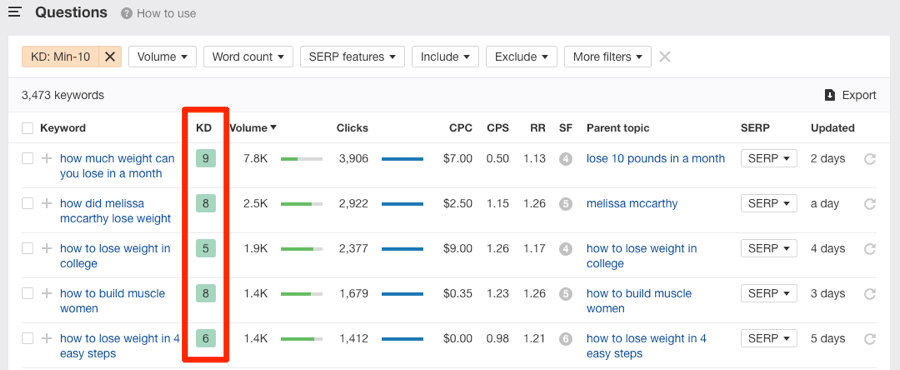Viewport: 900px width, 370px height.
Task: Refresh 'how to lose weight in 4 easy steps' row
Action: pyautogui.click(x=870, y=338)
